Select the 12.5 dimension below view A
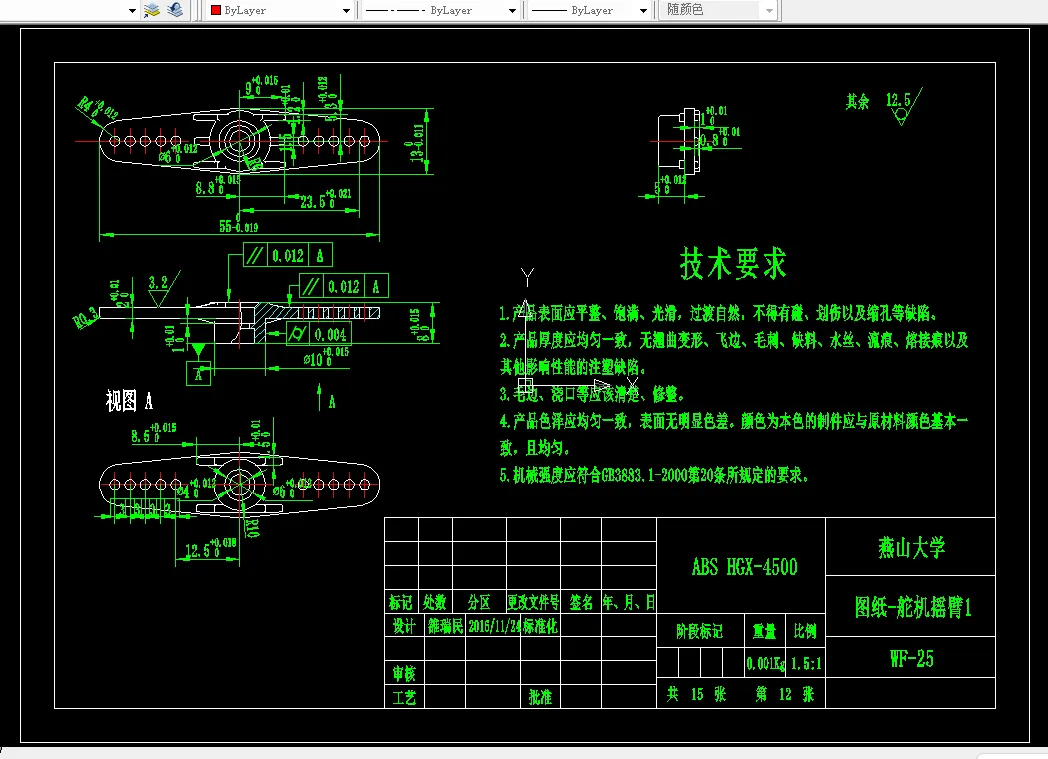 pyautogui.click(x=210, y=548)
